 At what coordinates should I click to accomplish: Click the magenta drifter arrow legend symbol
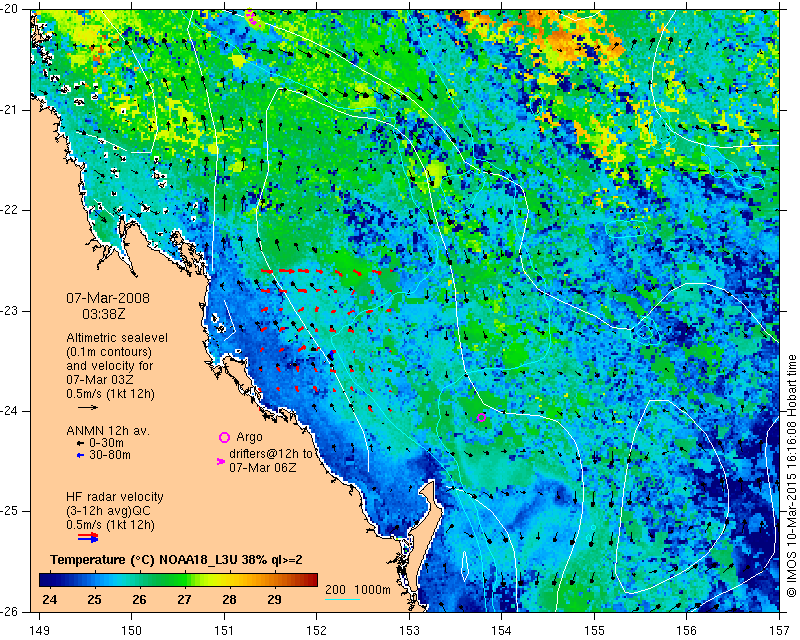point(221,461)
